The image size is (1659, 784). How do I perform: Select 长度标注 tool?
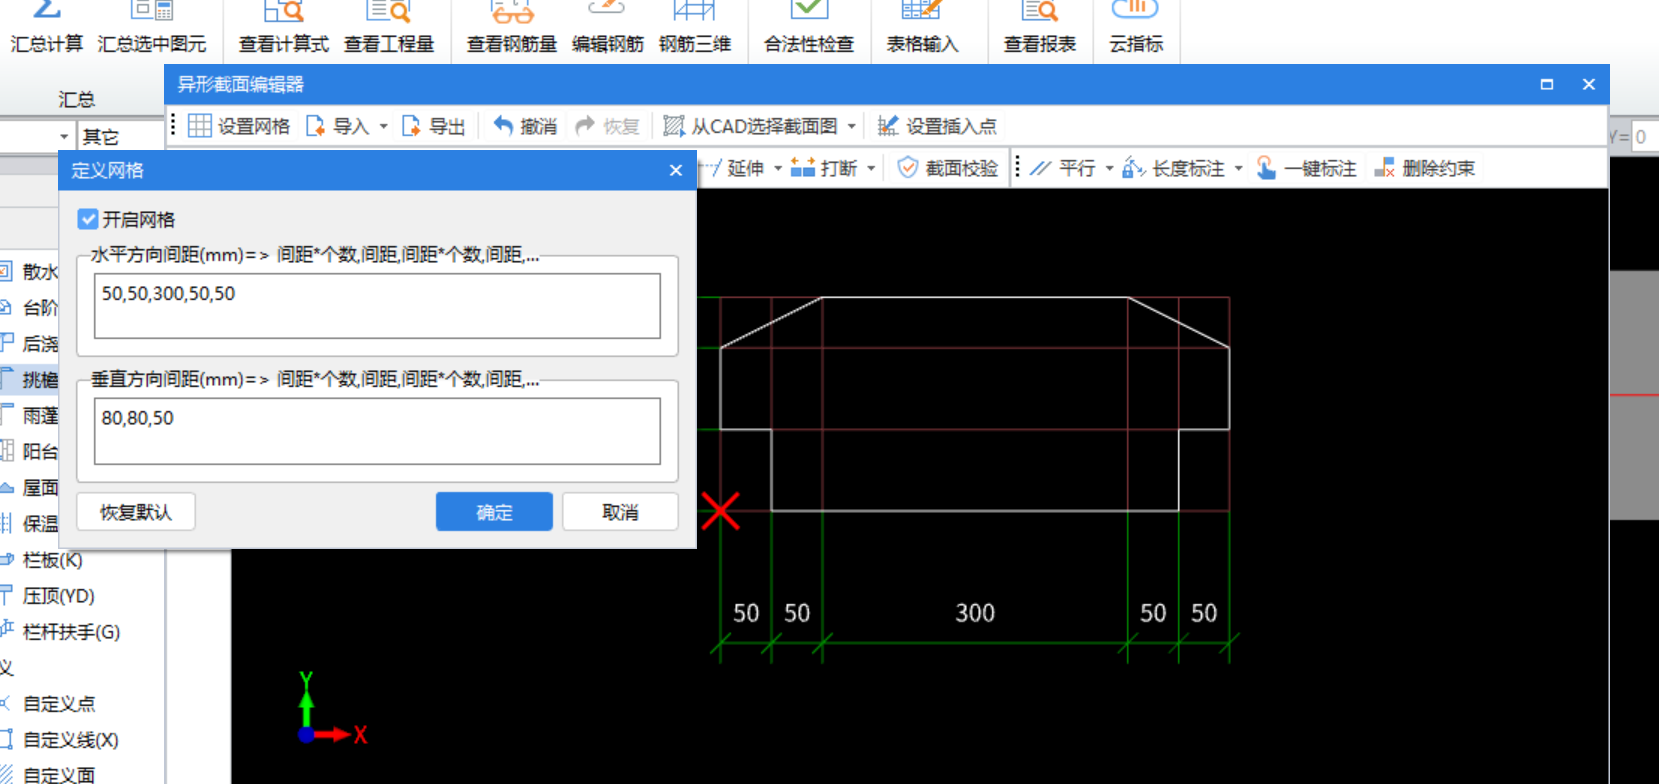[1174, 168]
